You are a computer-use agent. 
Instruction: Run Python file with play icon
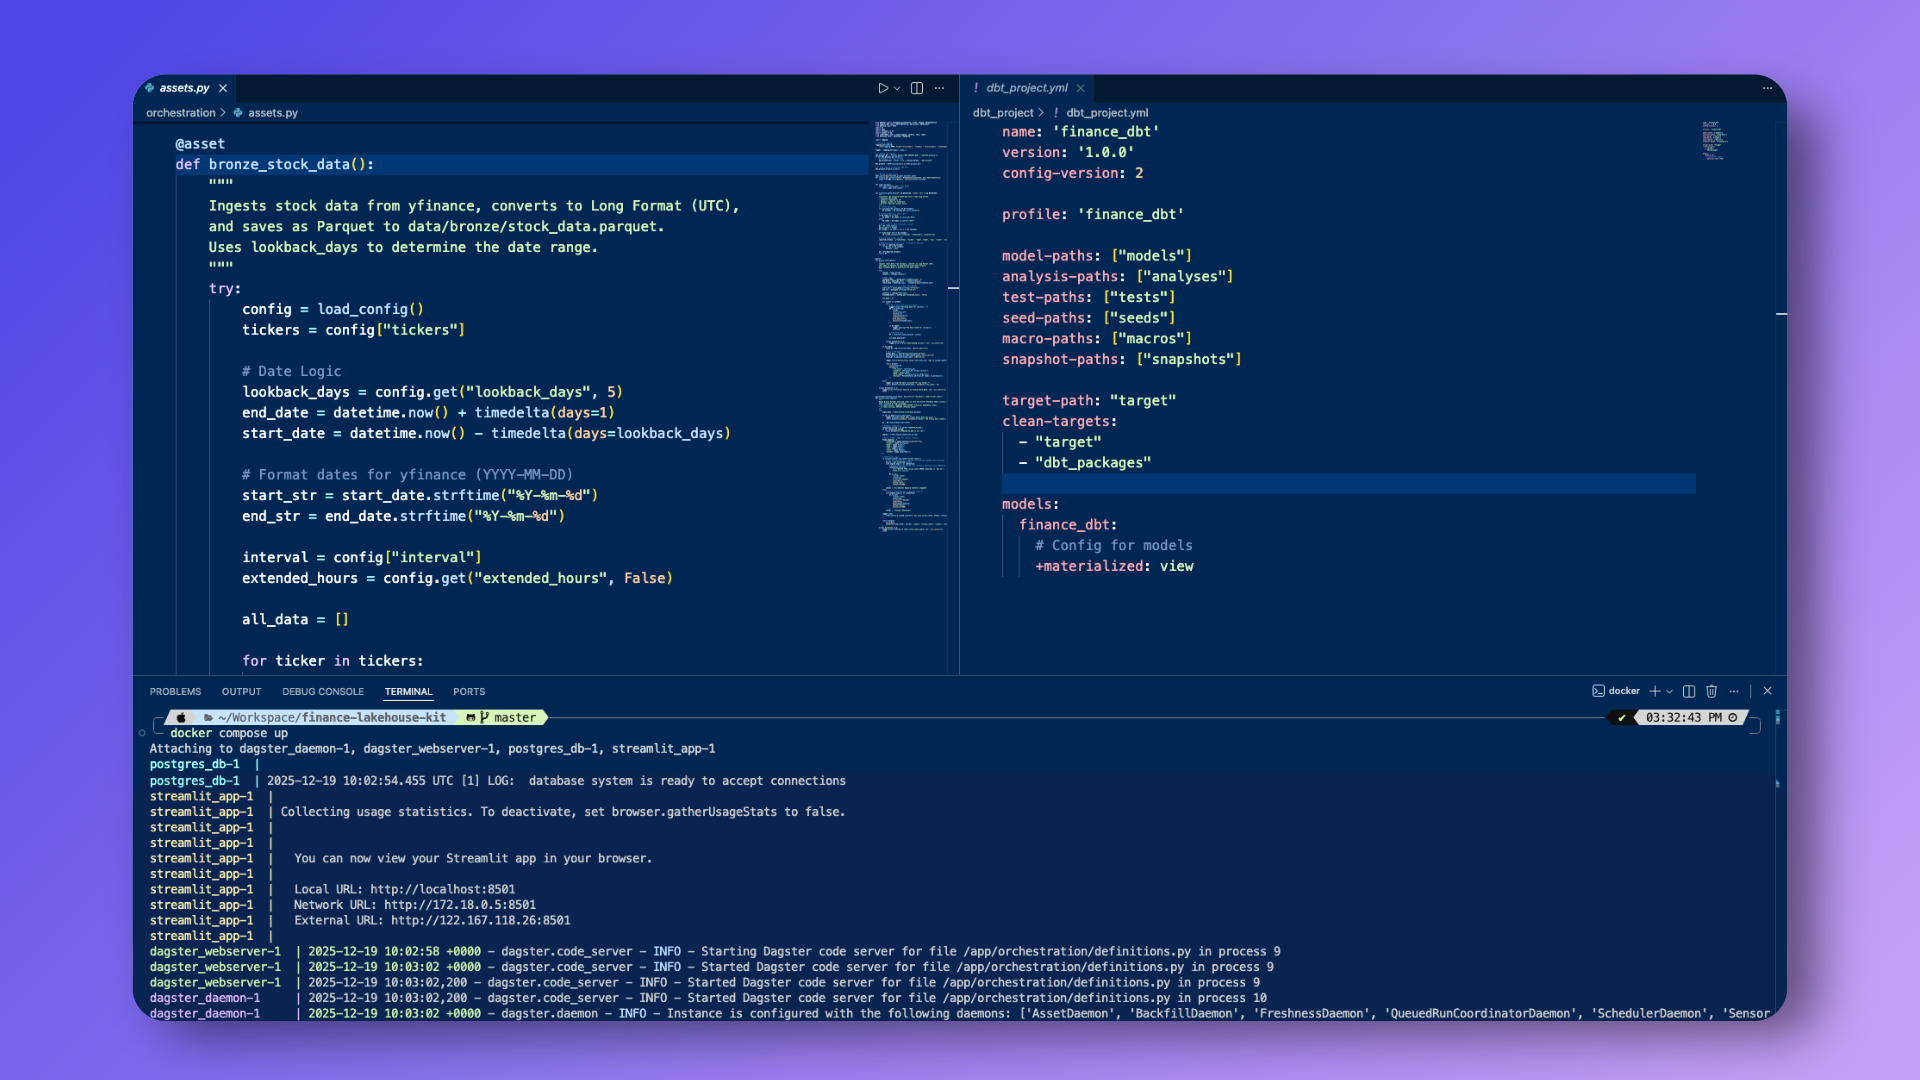pyautogui.click(x=882, y=88)
